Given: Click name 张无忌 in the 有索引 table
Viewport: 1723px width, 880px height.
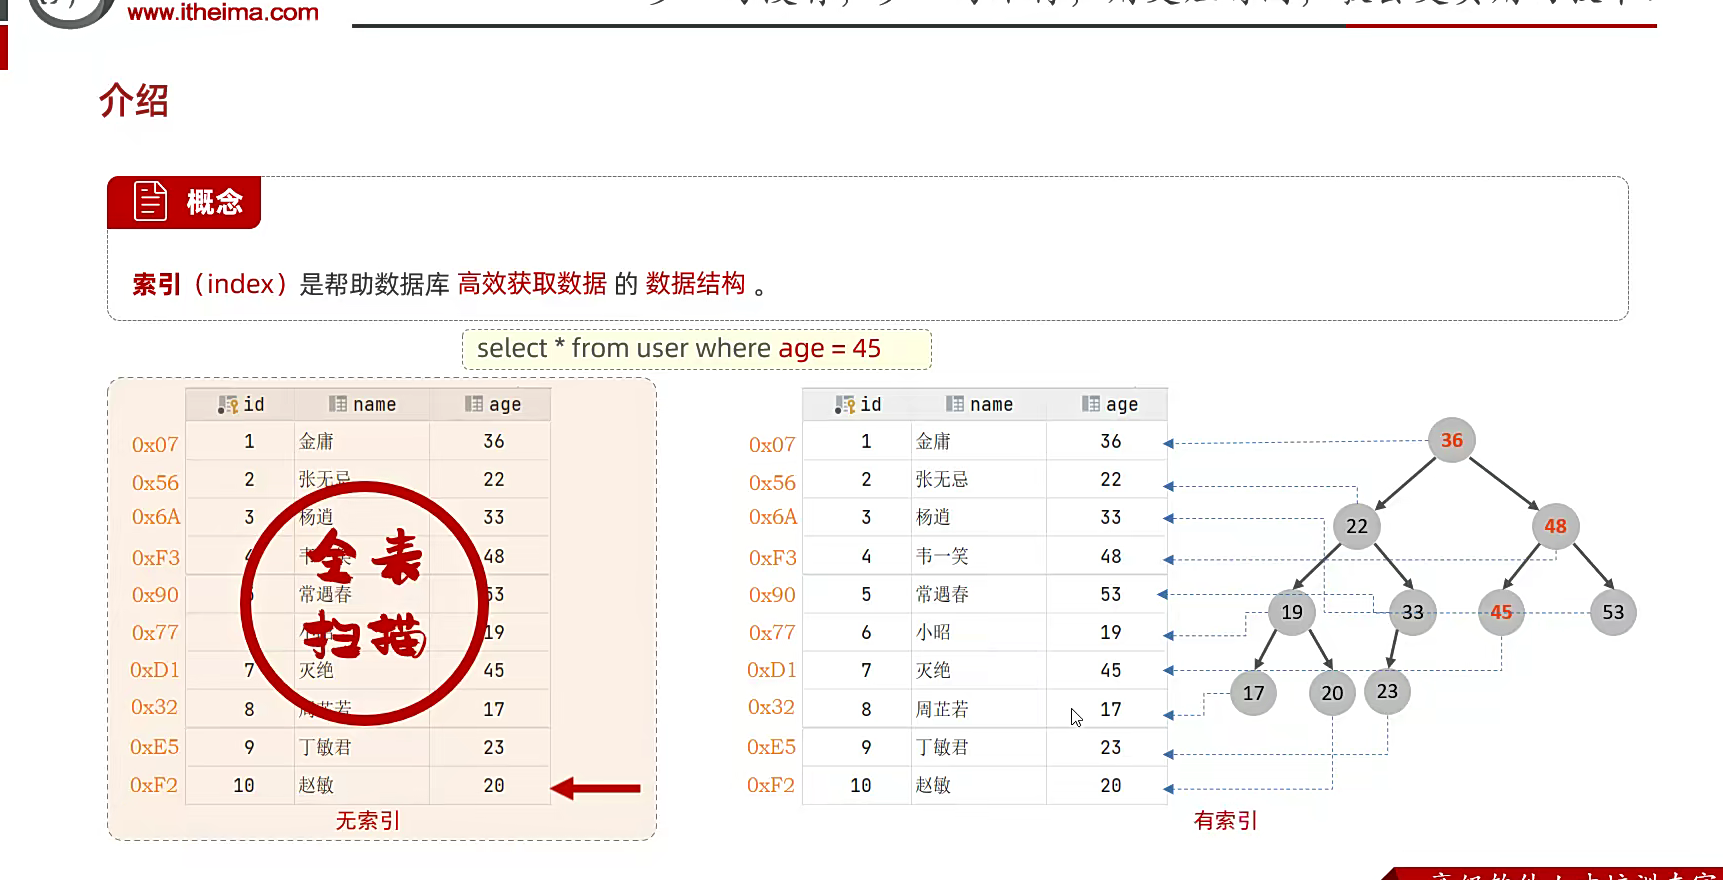Looking at the screenshot, I should (x=942, y=479).
